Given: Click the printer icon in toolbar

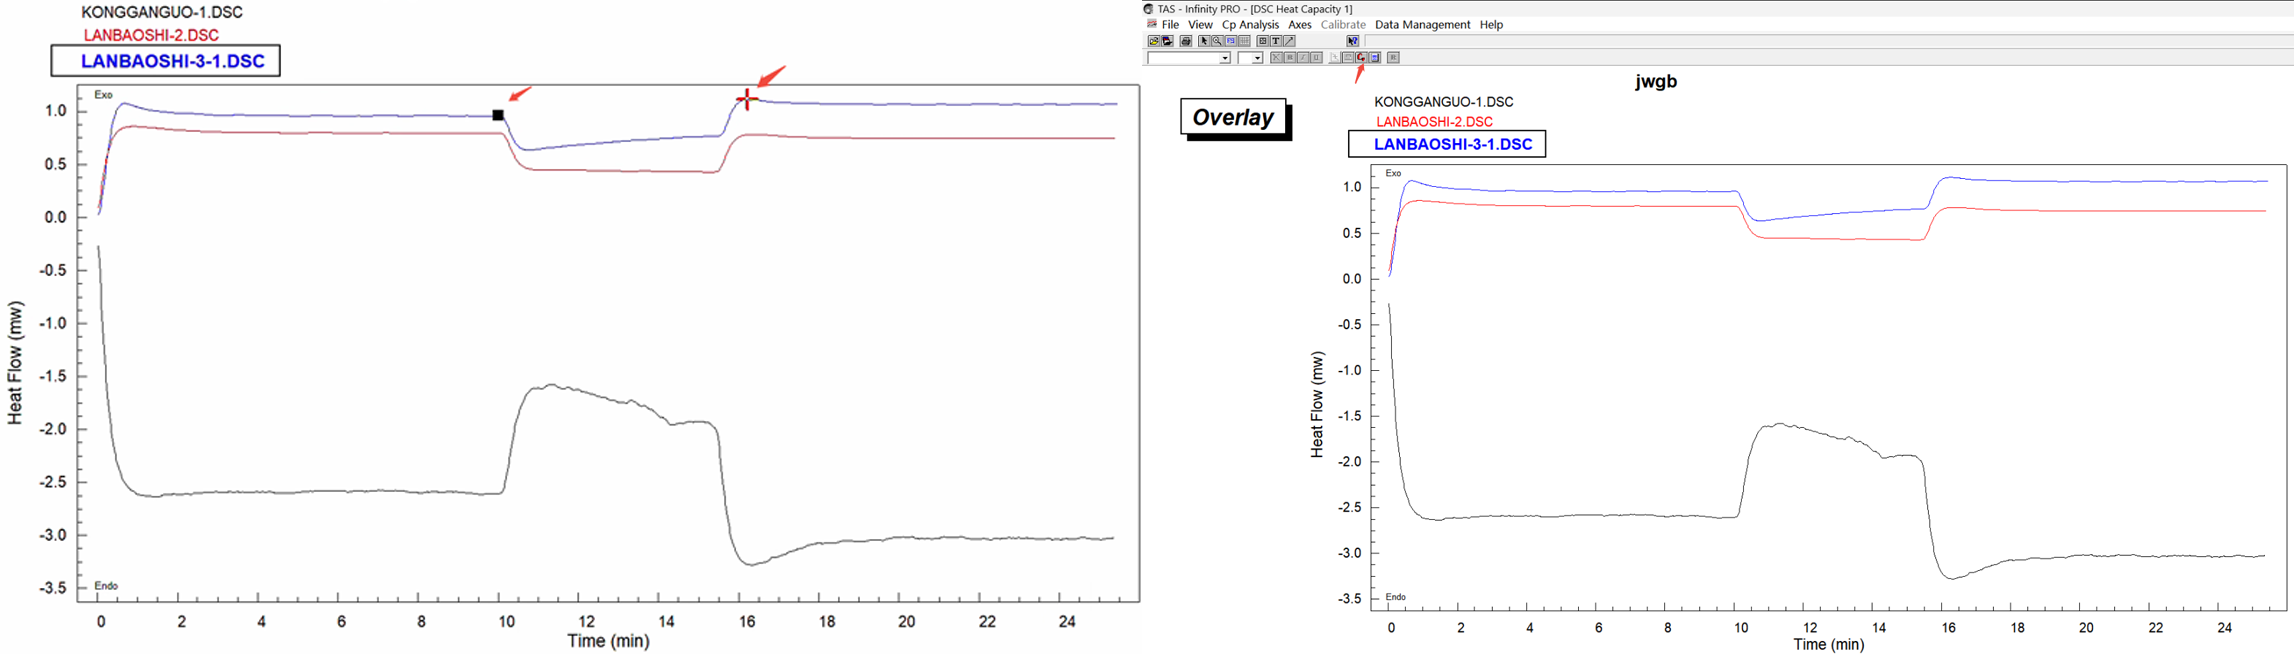Looking at the screenshot, I should [1186, 41].
